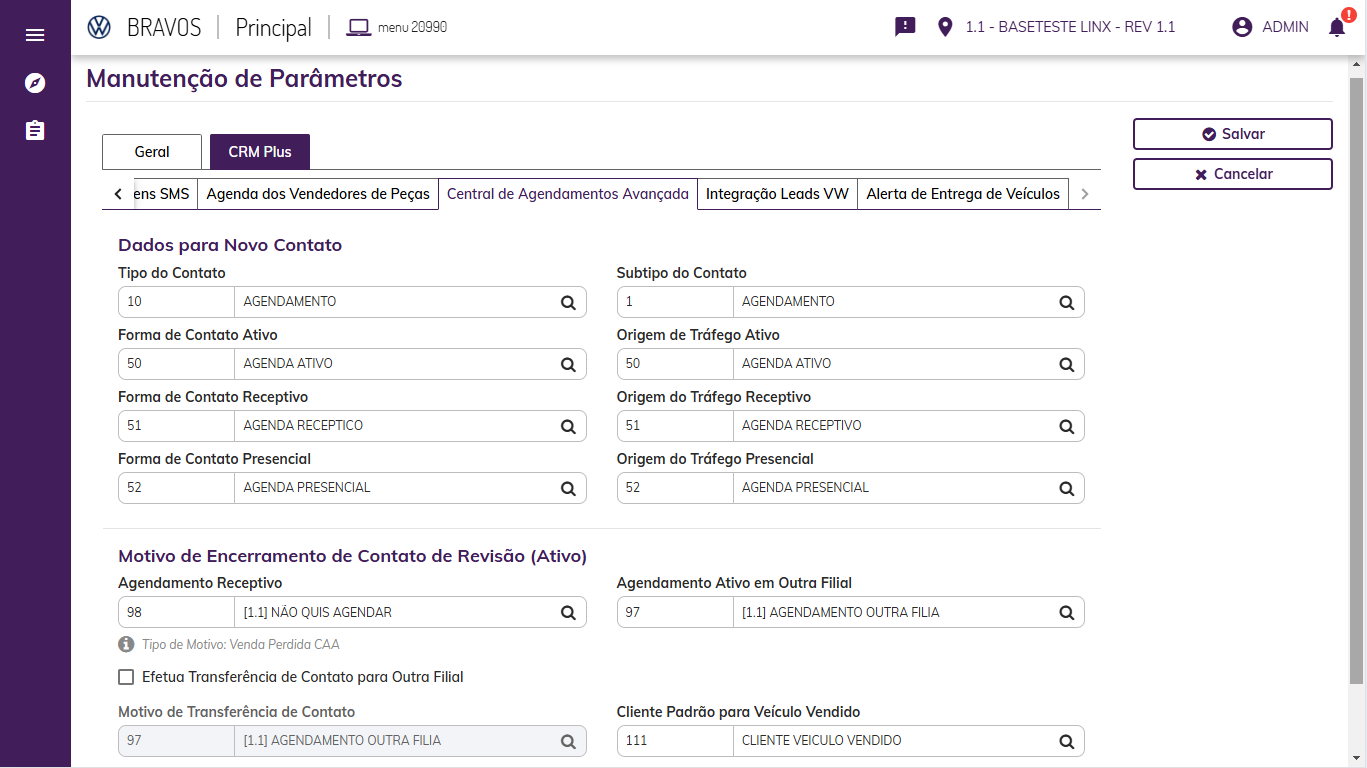The height and width of the screenshot is (768, 1367).
Task: Click the chat feedback icon in header
Action: 905,27
